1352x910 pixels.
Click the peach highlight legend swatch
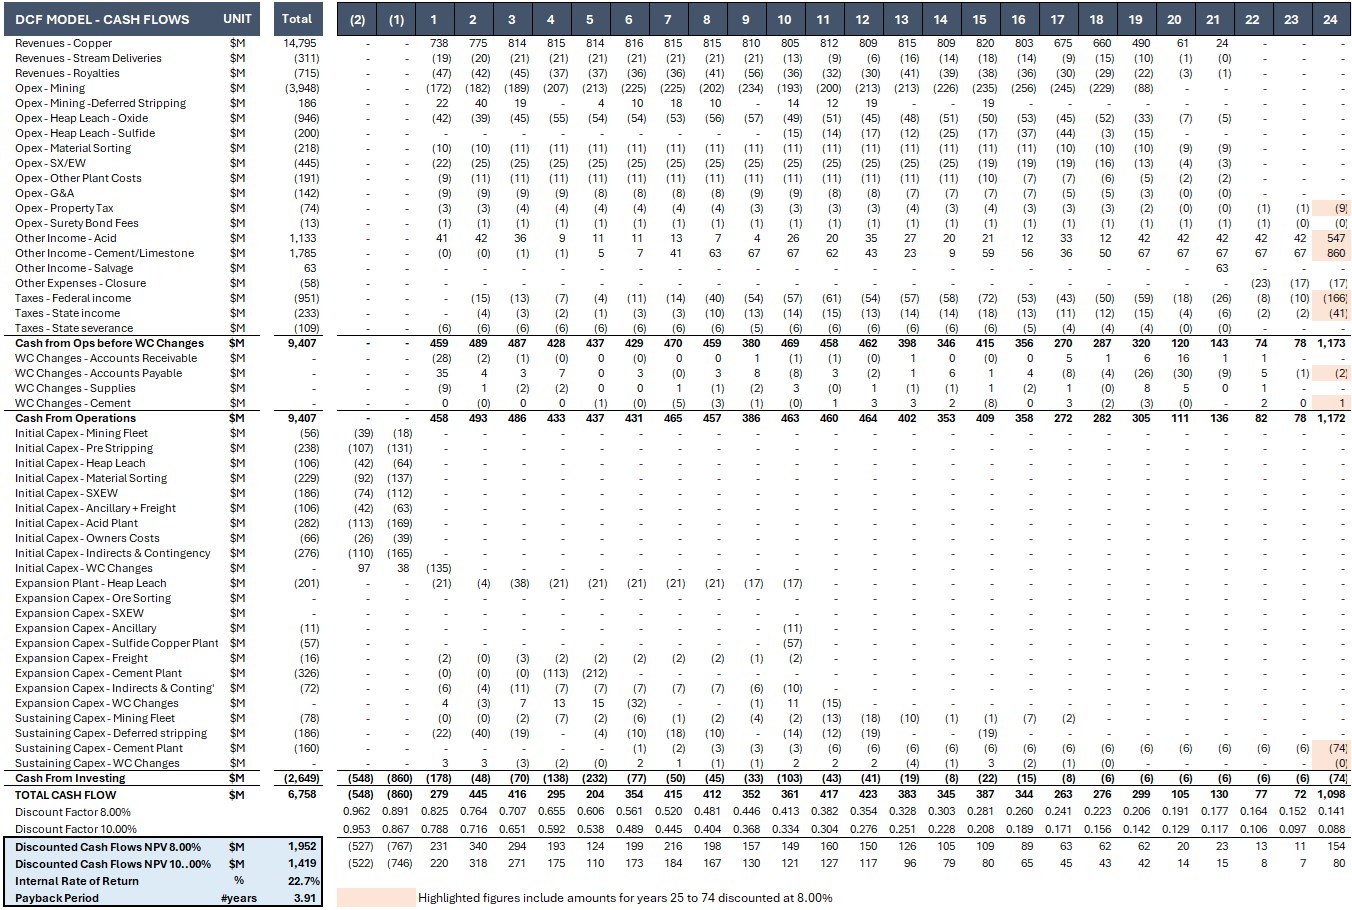(375, 898)
